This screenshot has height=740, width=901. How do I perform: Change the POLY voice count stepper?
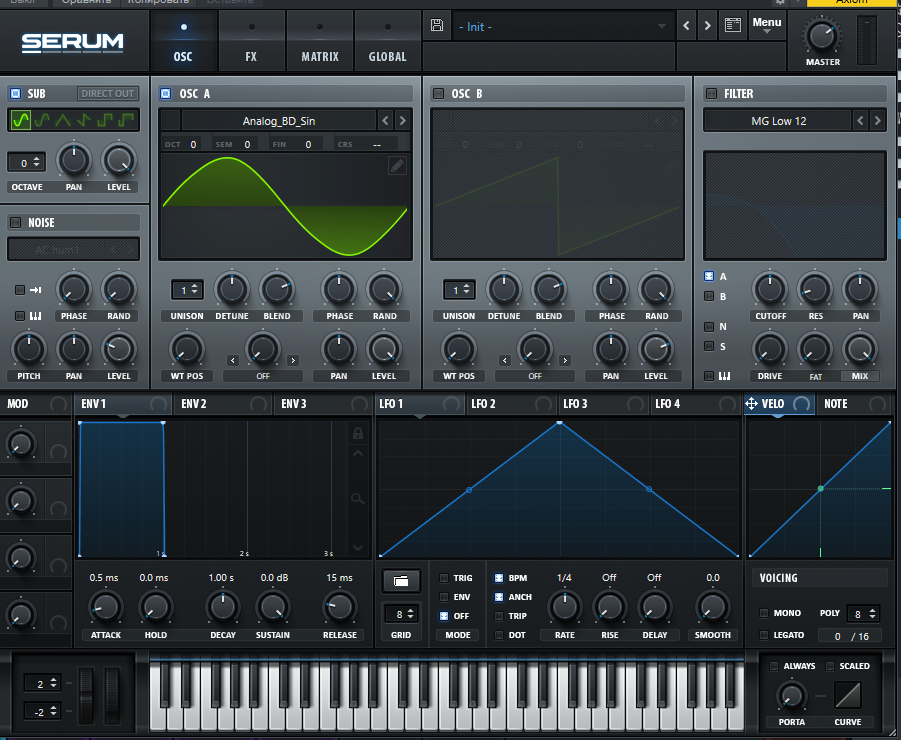[x=863, y=614]
